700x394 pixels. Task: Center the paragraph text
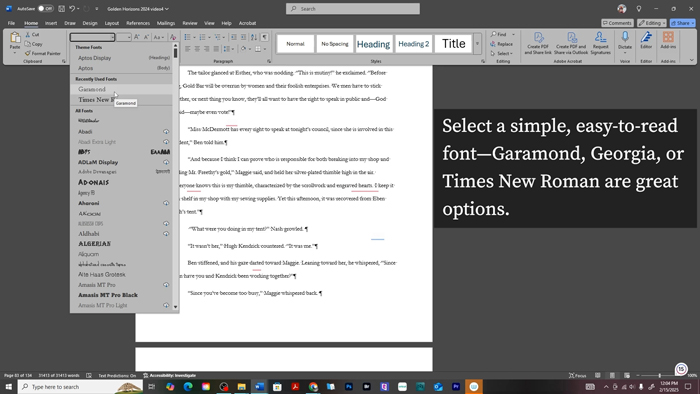[x=197, y=49]
